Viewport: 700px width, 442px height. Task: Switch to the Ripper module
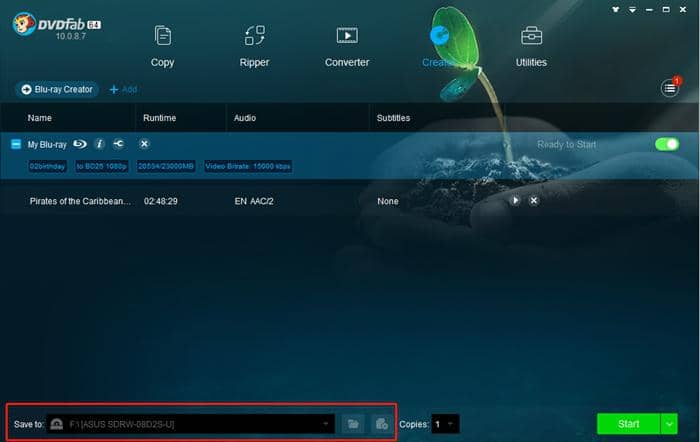point(254,46)
